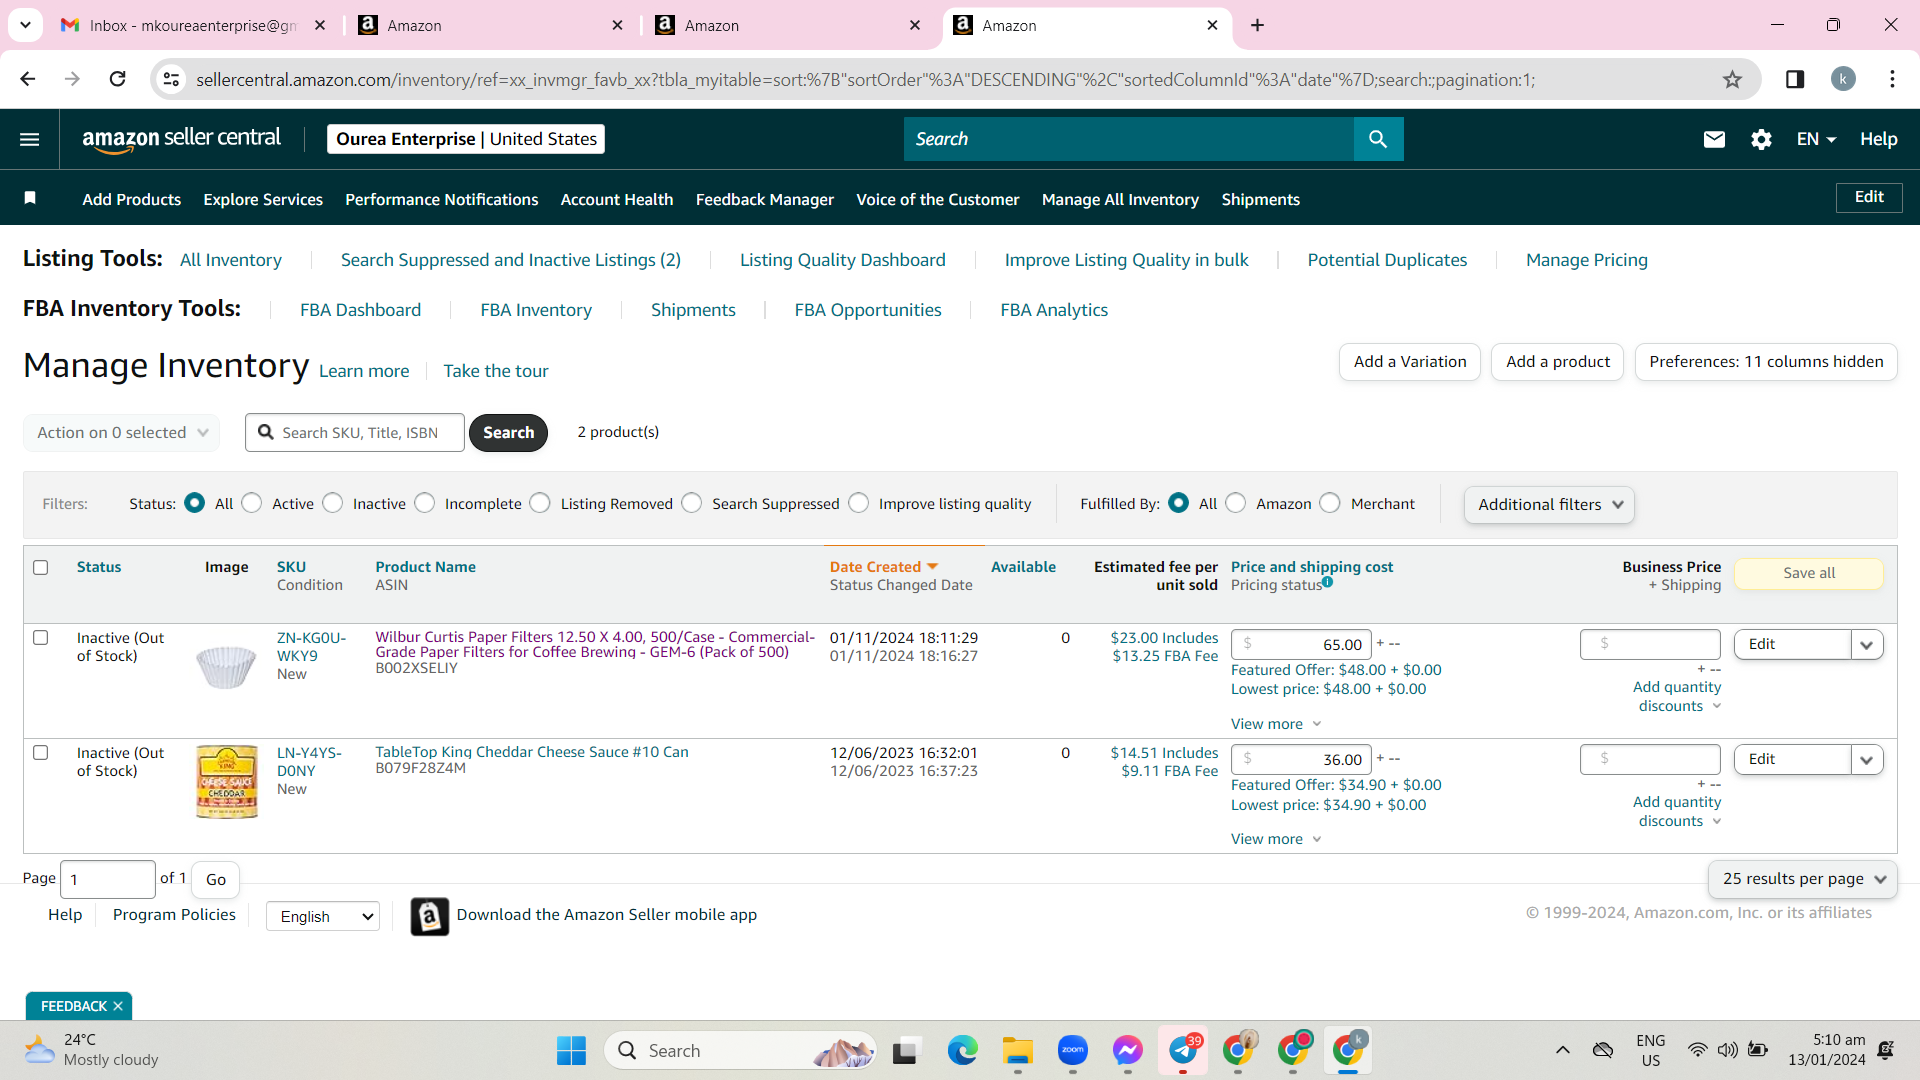Click the bookmark flag icon in navigation bar

30,198
